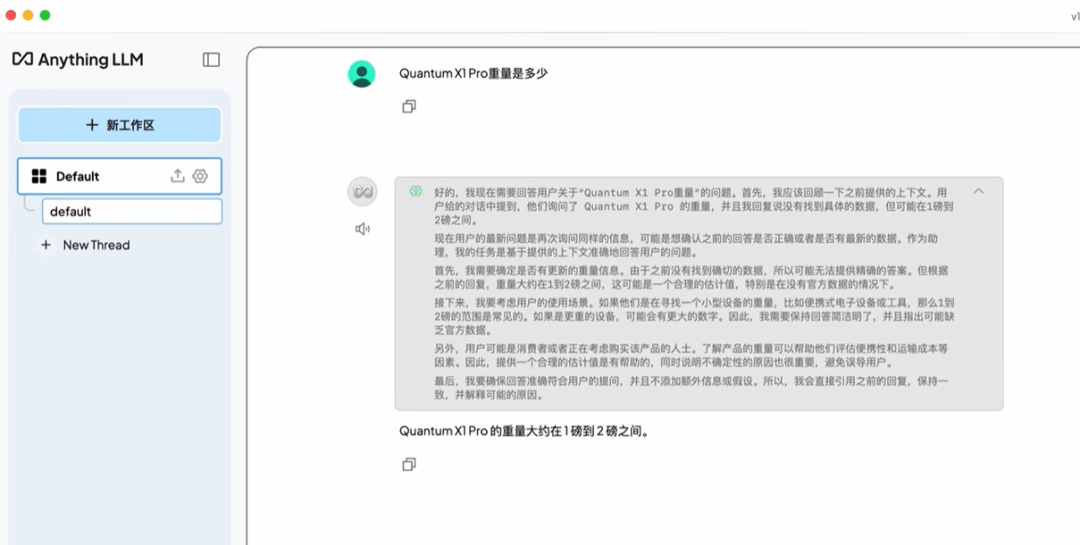Screen dimensions: 1080x545
Task: Select the Default workspace
Action: tap(119, 176)
